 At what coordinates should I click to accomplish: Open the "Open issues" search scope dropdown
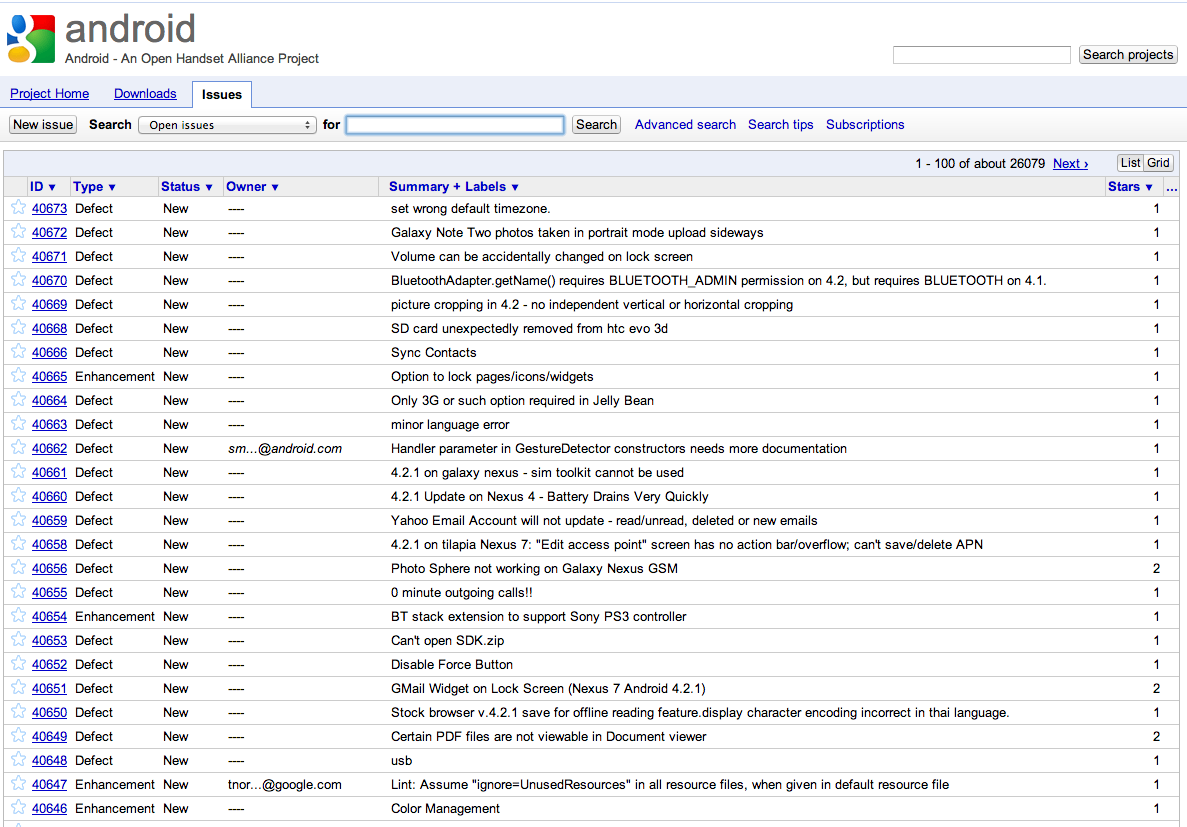point(227,124)
